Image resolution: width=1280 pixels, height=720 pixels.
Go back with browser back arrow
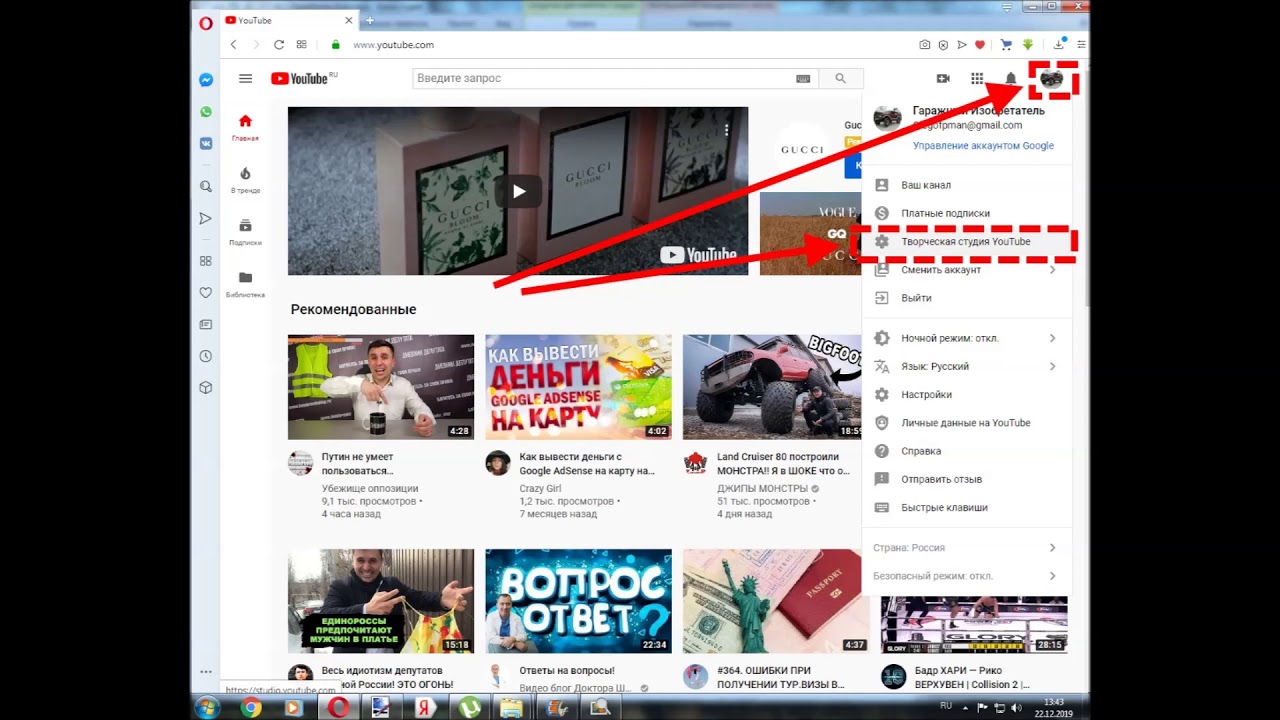pyautogui.click(x=233, y=45)
